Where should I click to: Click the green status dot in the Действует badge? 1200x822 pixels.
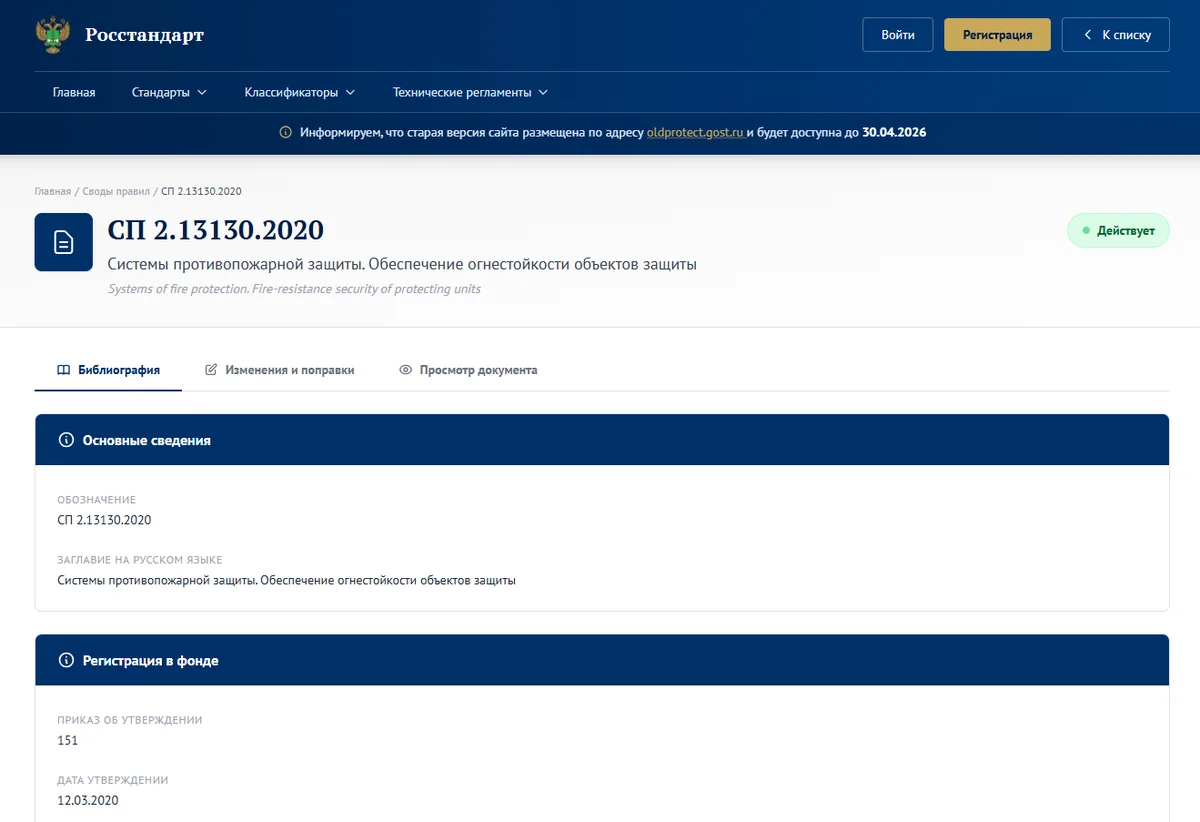pyautogui.click(x=1086, y=230)
